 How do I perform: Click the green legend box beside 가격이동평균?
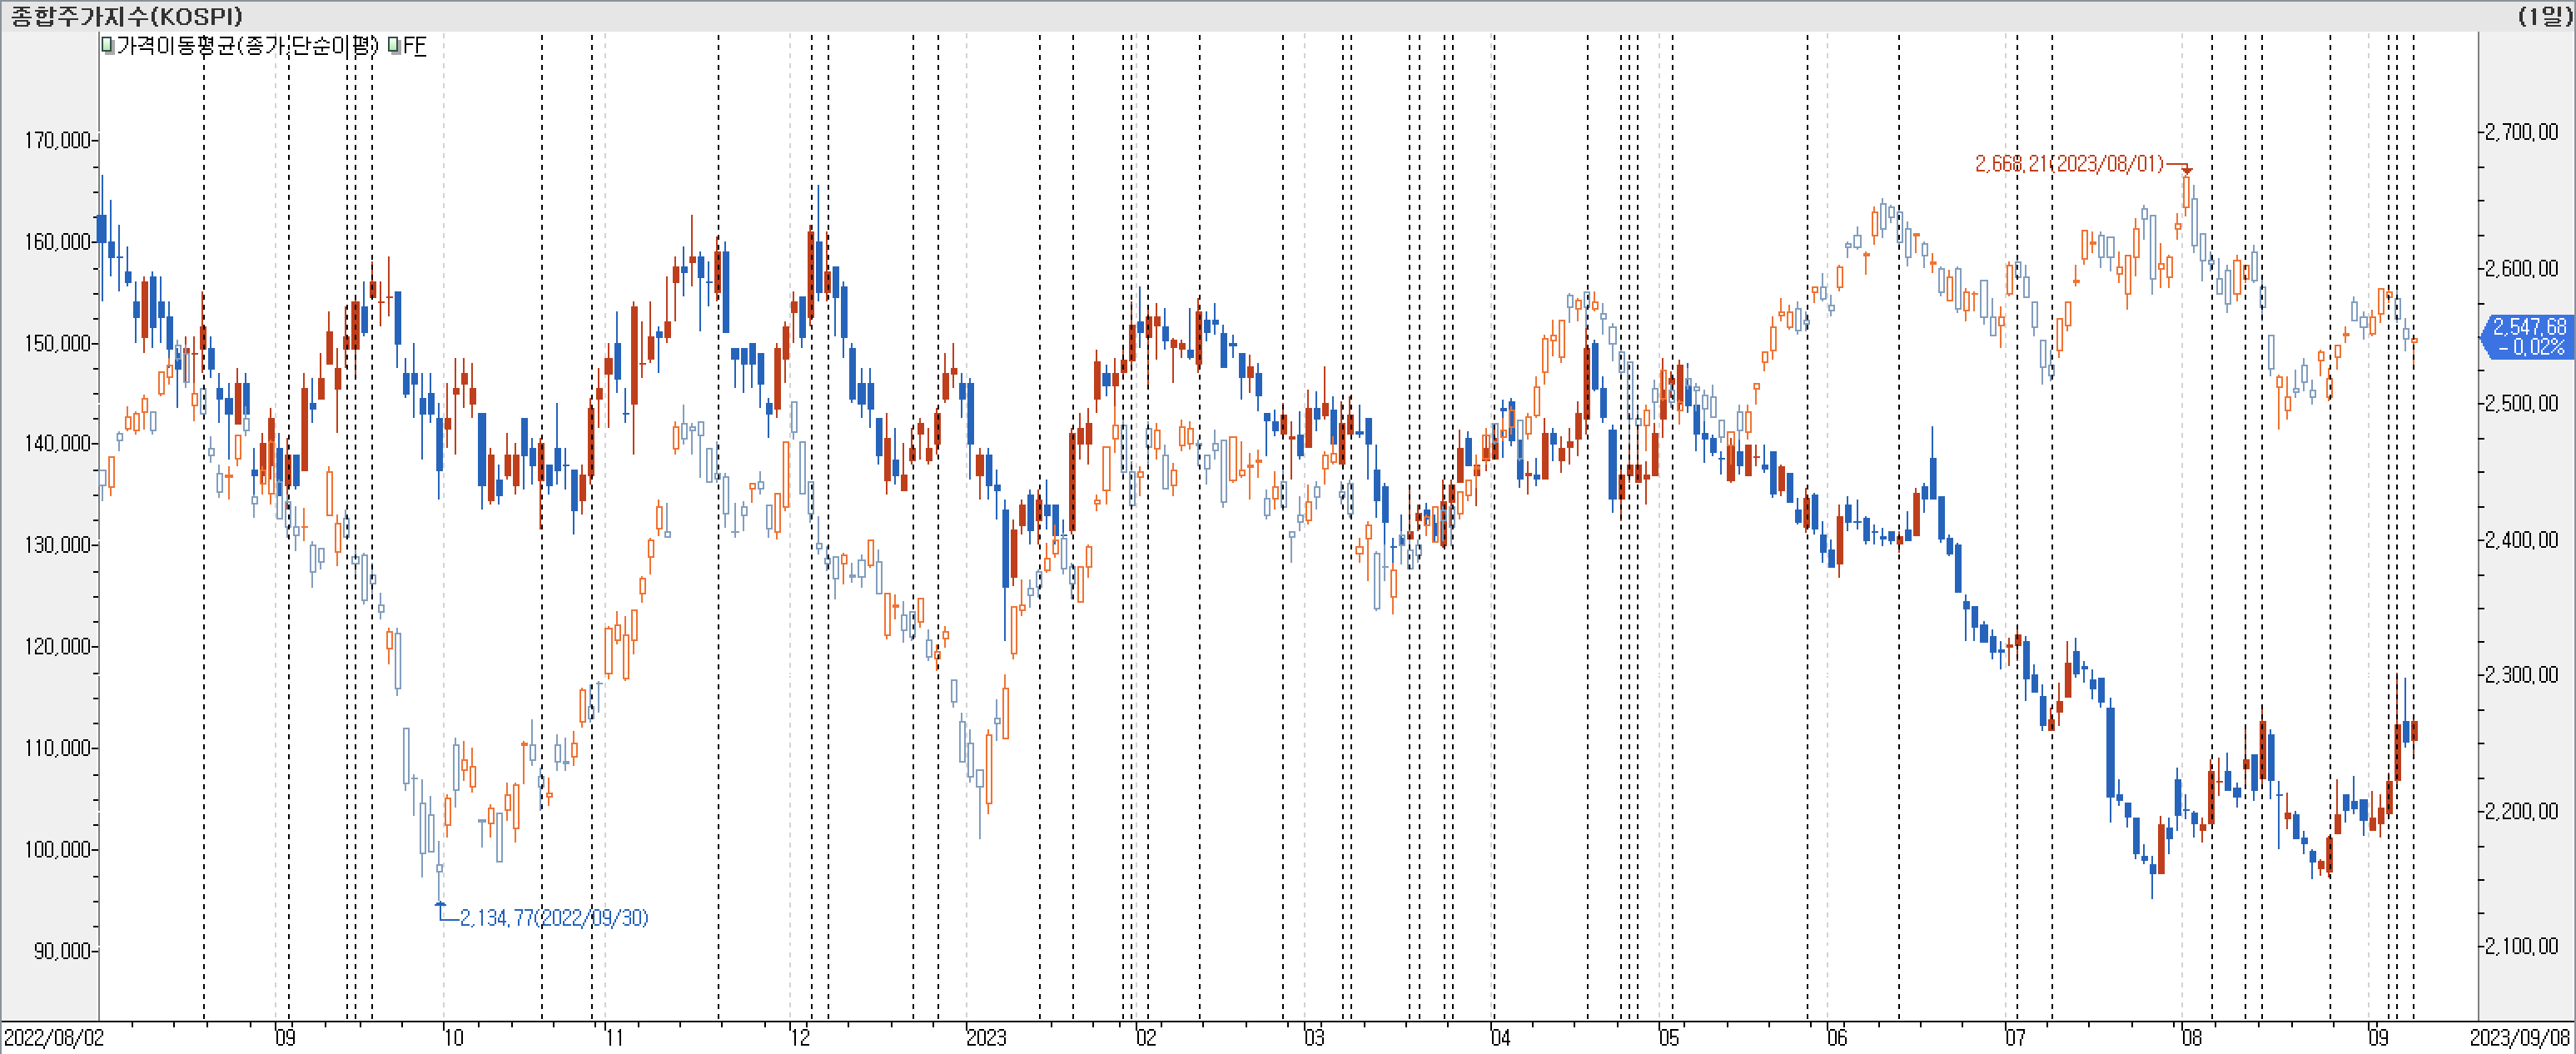coord(108,45)
